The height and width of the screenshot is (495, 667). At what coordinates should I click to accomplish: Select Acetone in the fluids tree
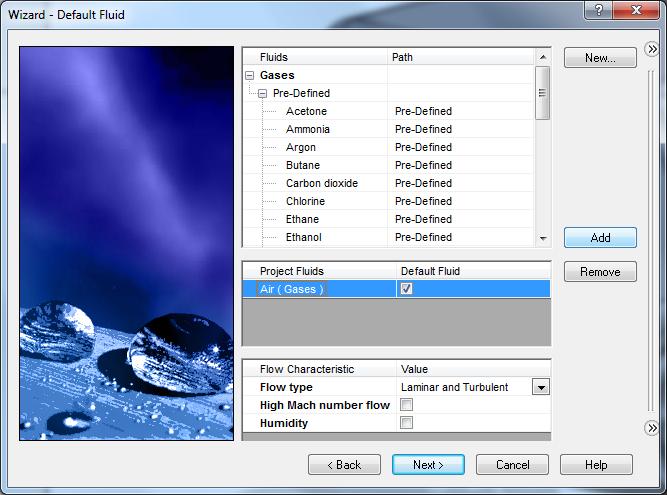(306, 111)
